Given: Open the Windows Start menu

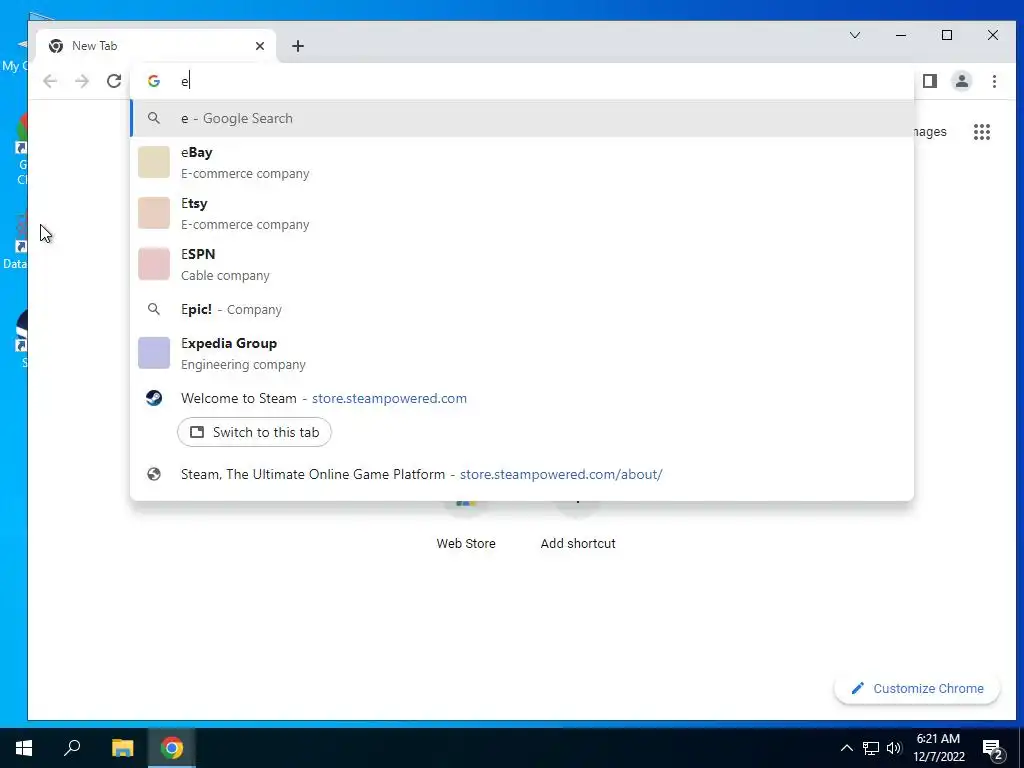Looking at the screenshot, I should (24, 748).
